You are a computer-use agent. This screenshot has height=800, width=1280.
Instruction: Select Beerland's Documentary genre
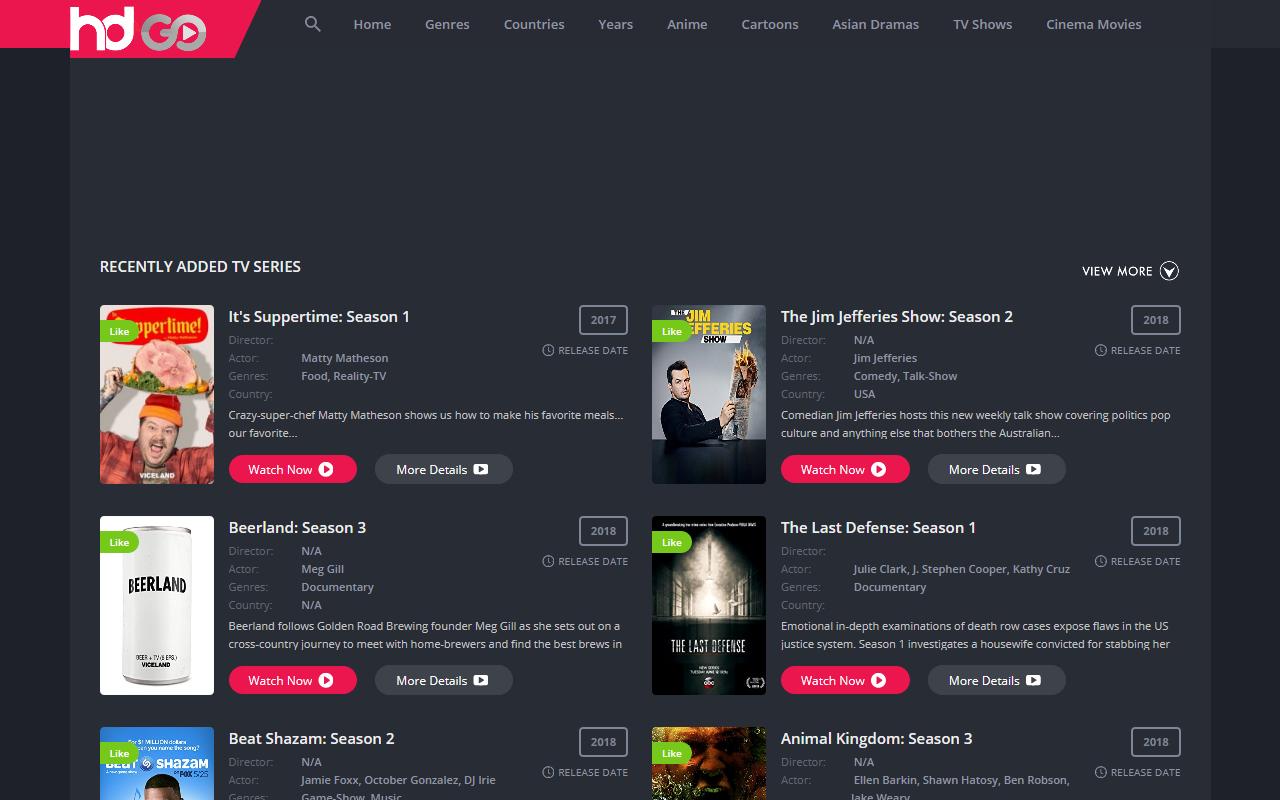tap(337, 587)
